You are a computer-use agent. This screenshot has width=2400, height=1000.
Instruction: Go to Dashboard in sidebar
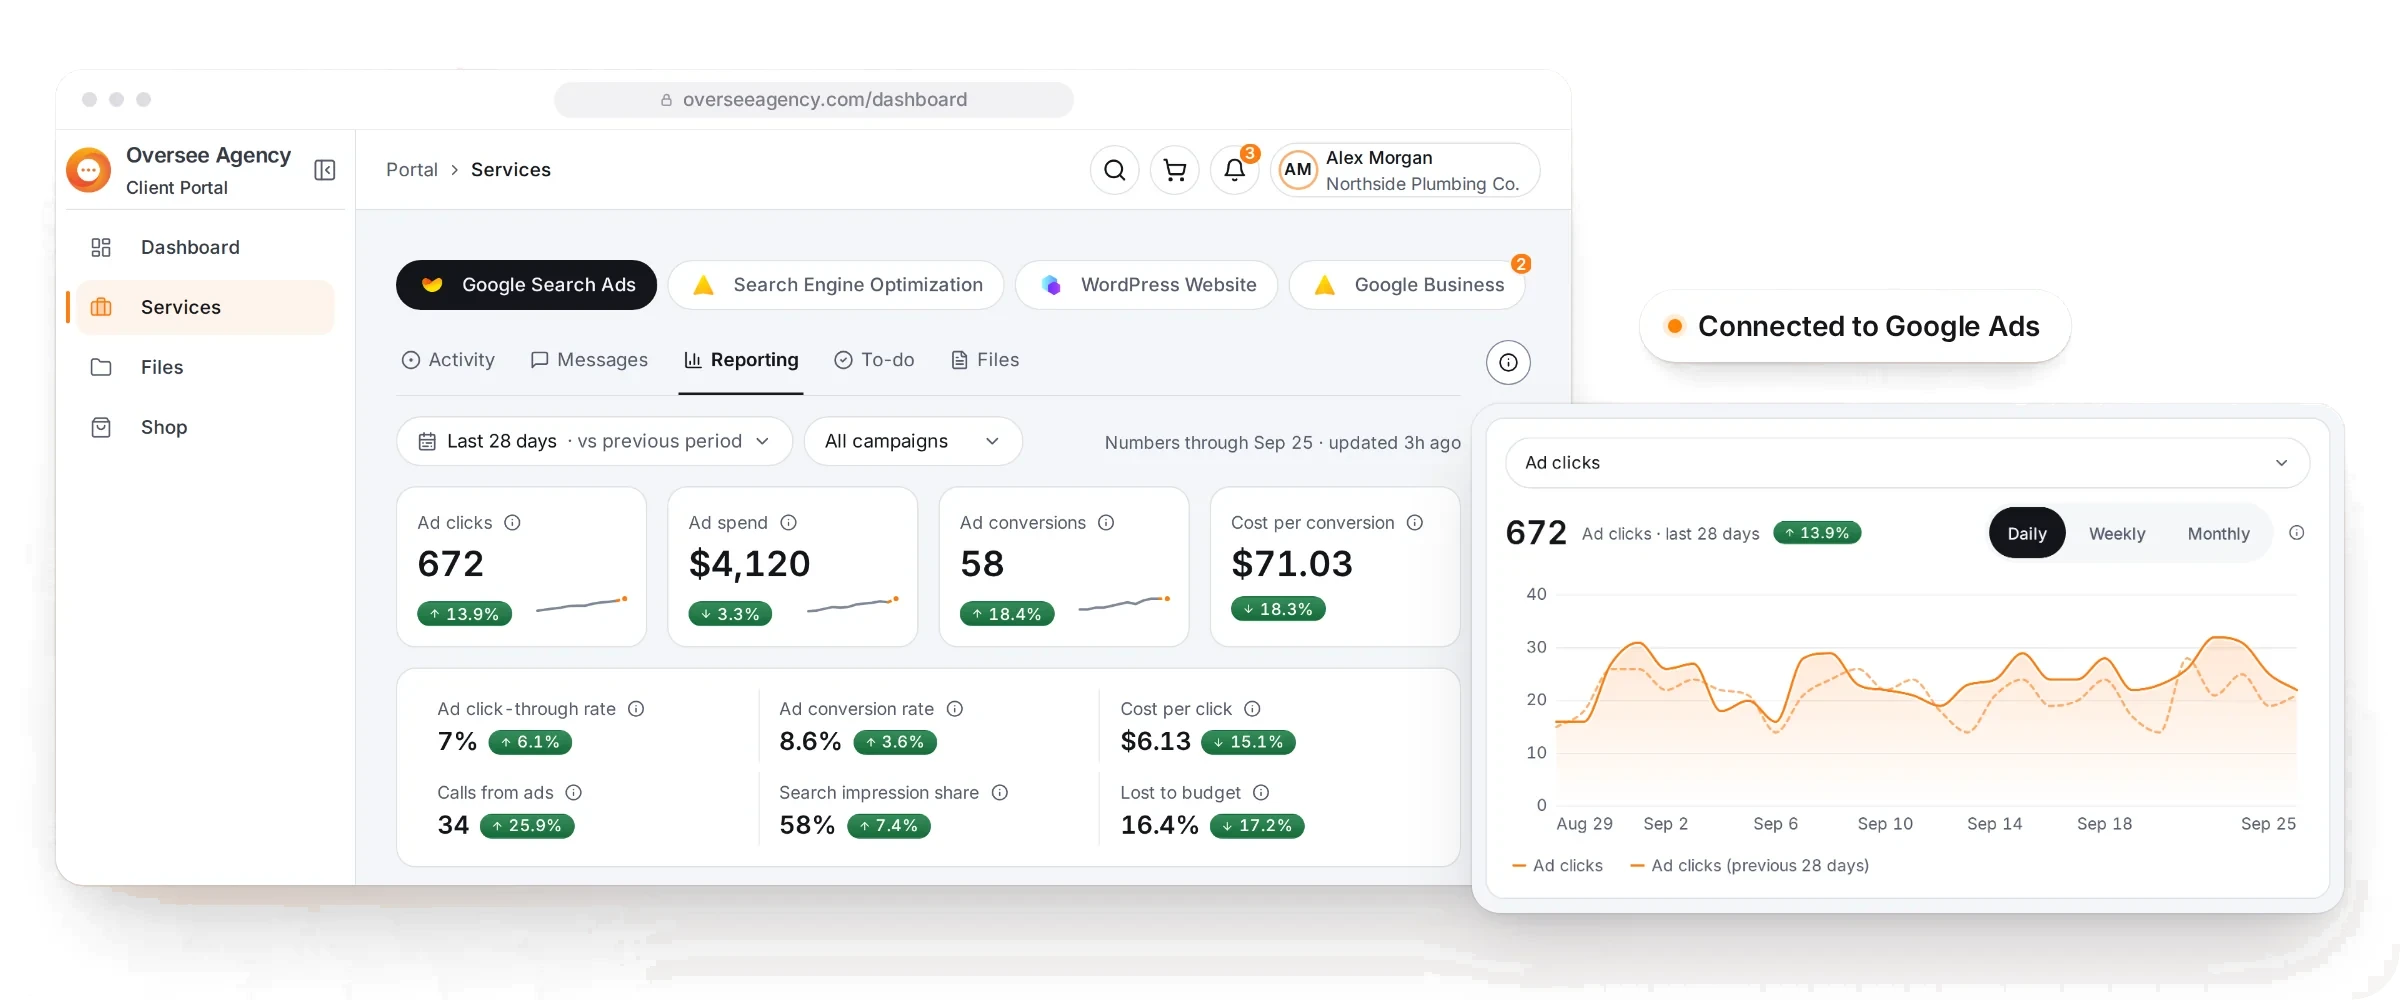pos(205,247)
